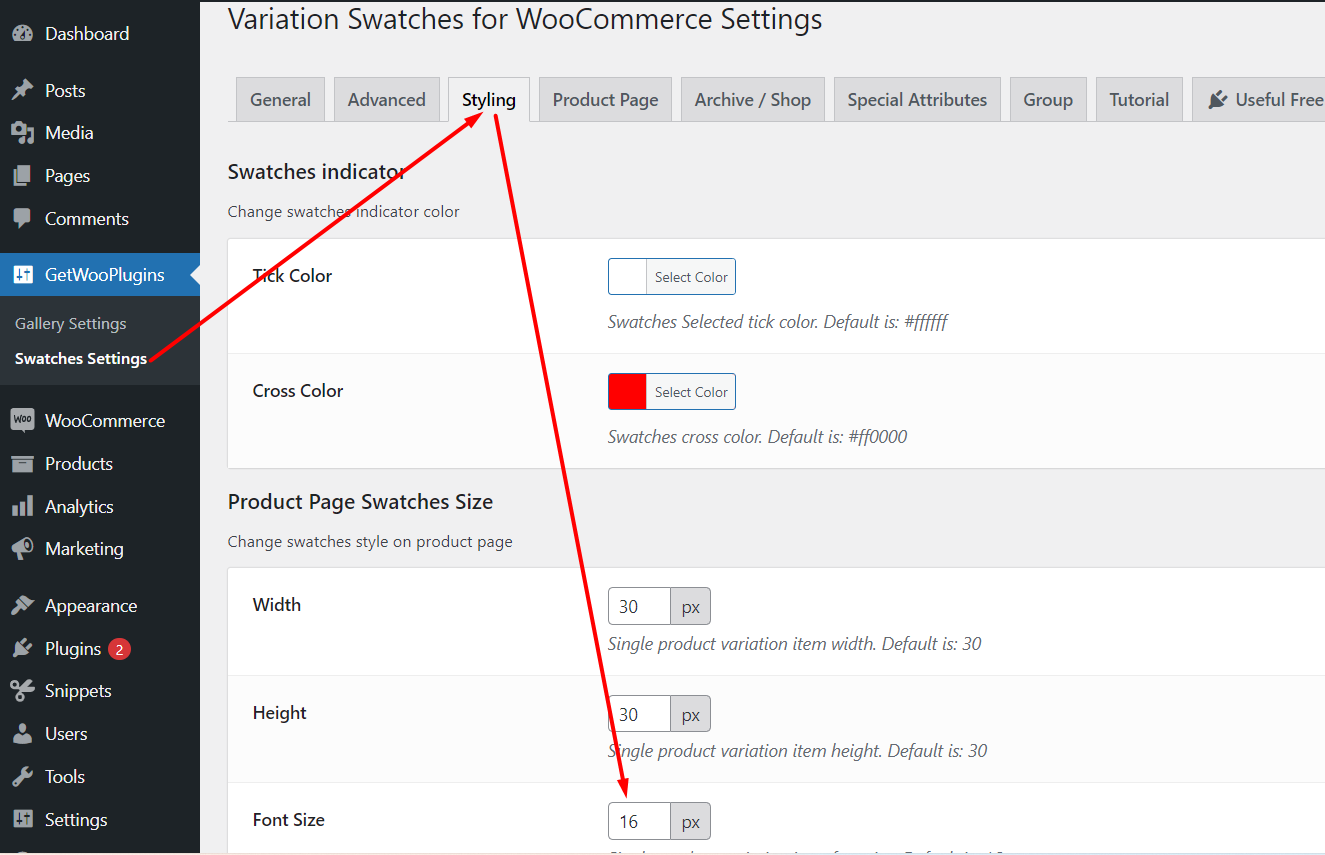Click the Tools wrench icon

[x=22, y=776]
